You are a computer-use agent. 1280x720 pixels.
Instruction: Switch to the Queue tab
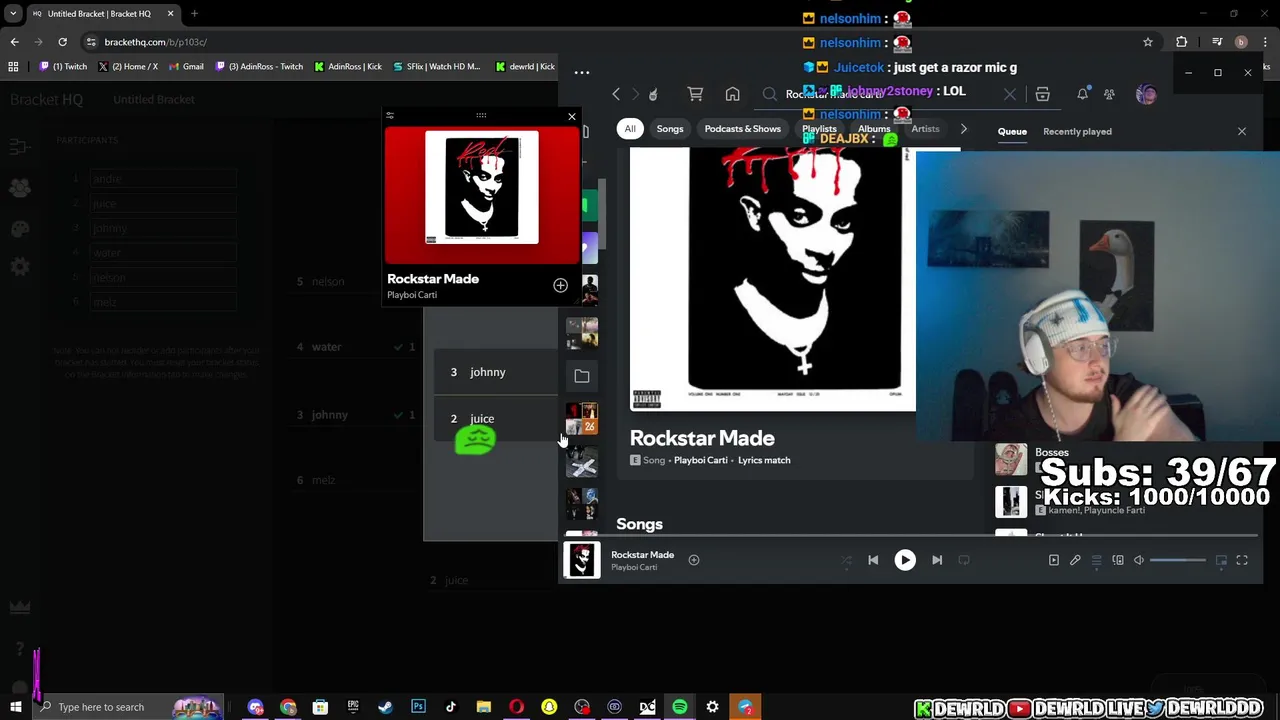pyautogui.click(x=1012, y=131)
